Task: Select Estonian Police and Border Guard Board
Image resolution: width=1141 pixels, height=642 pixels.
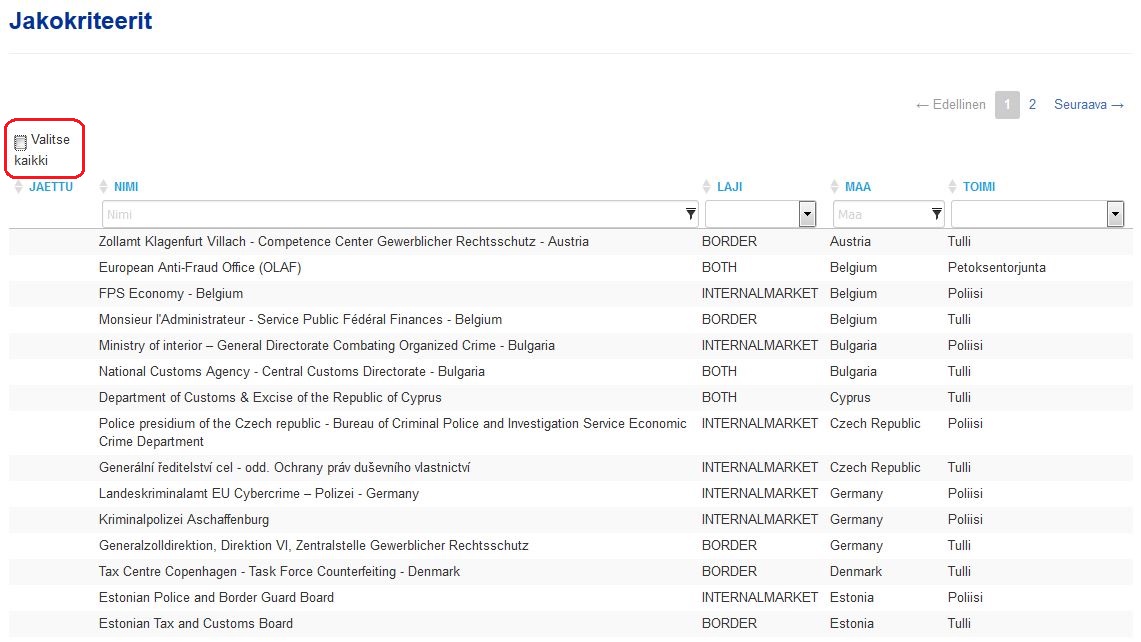Action: (x=570, y=598)
